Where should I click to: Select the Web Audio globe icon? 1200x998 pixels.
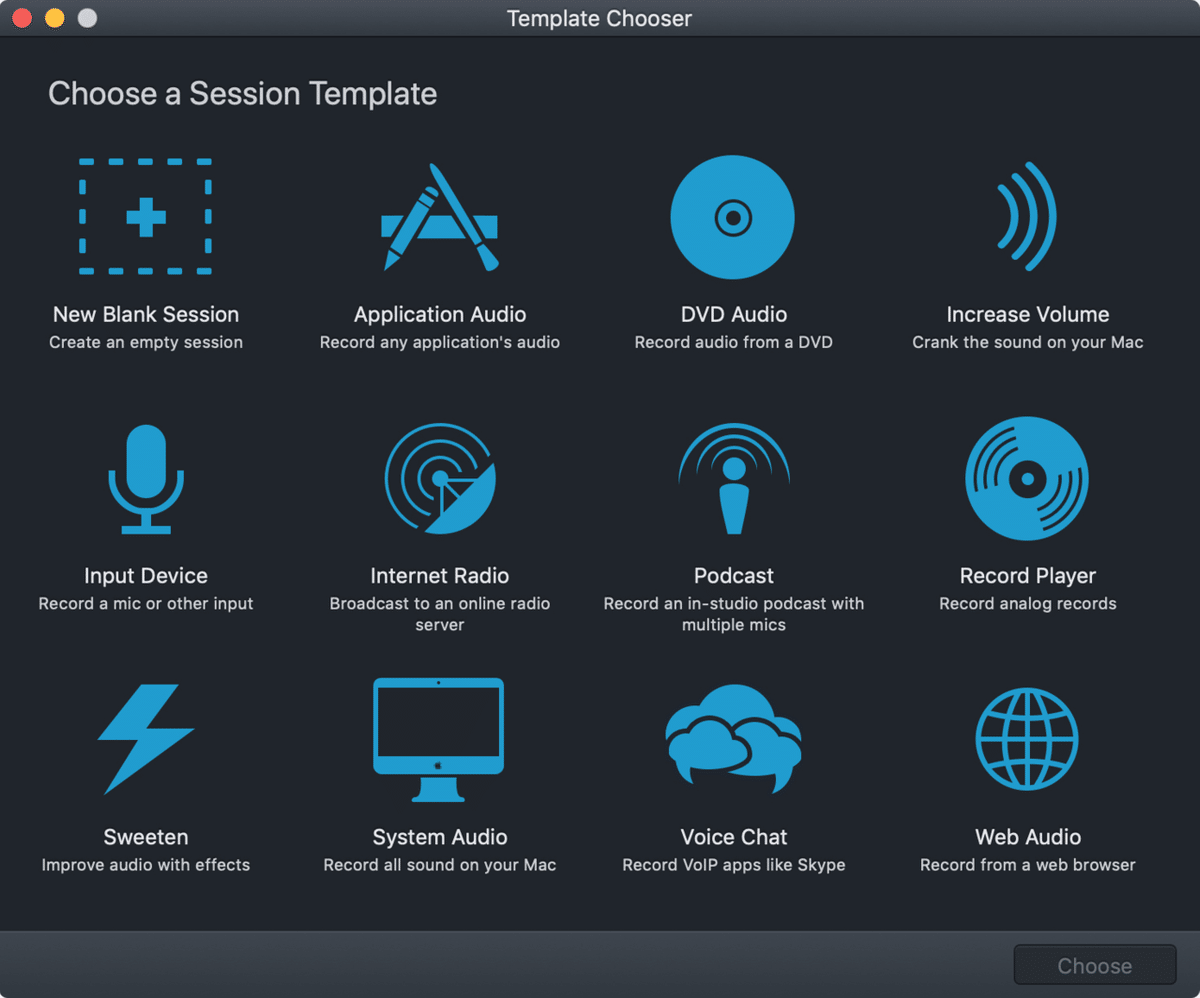(1027, 740)
